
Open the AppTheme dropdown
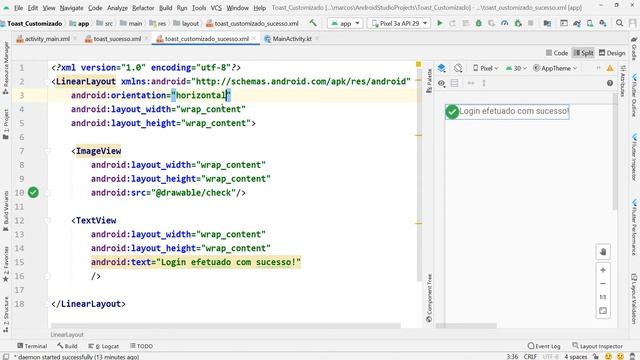[x=555, y=68]
